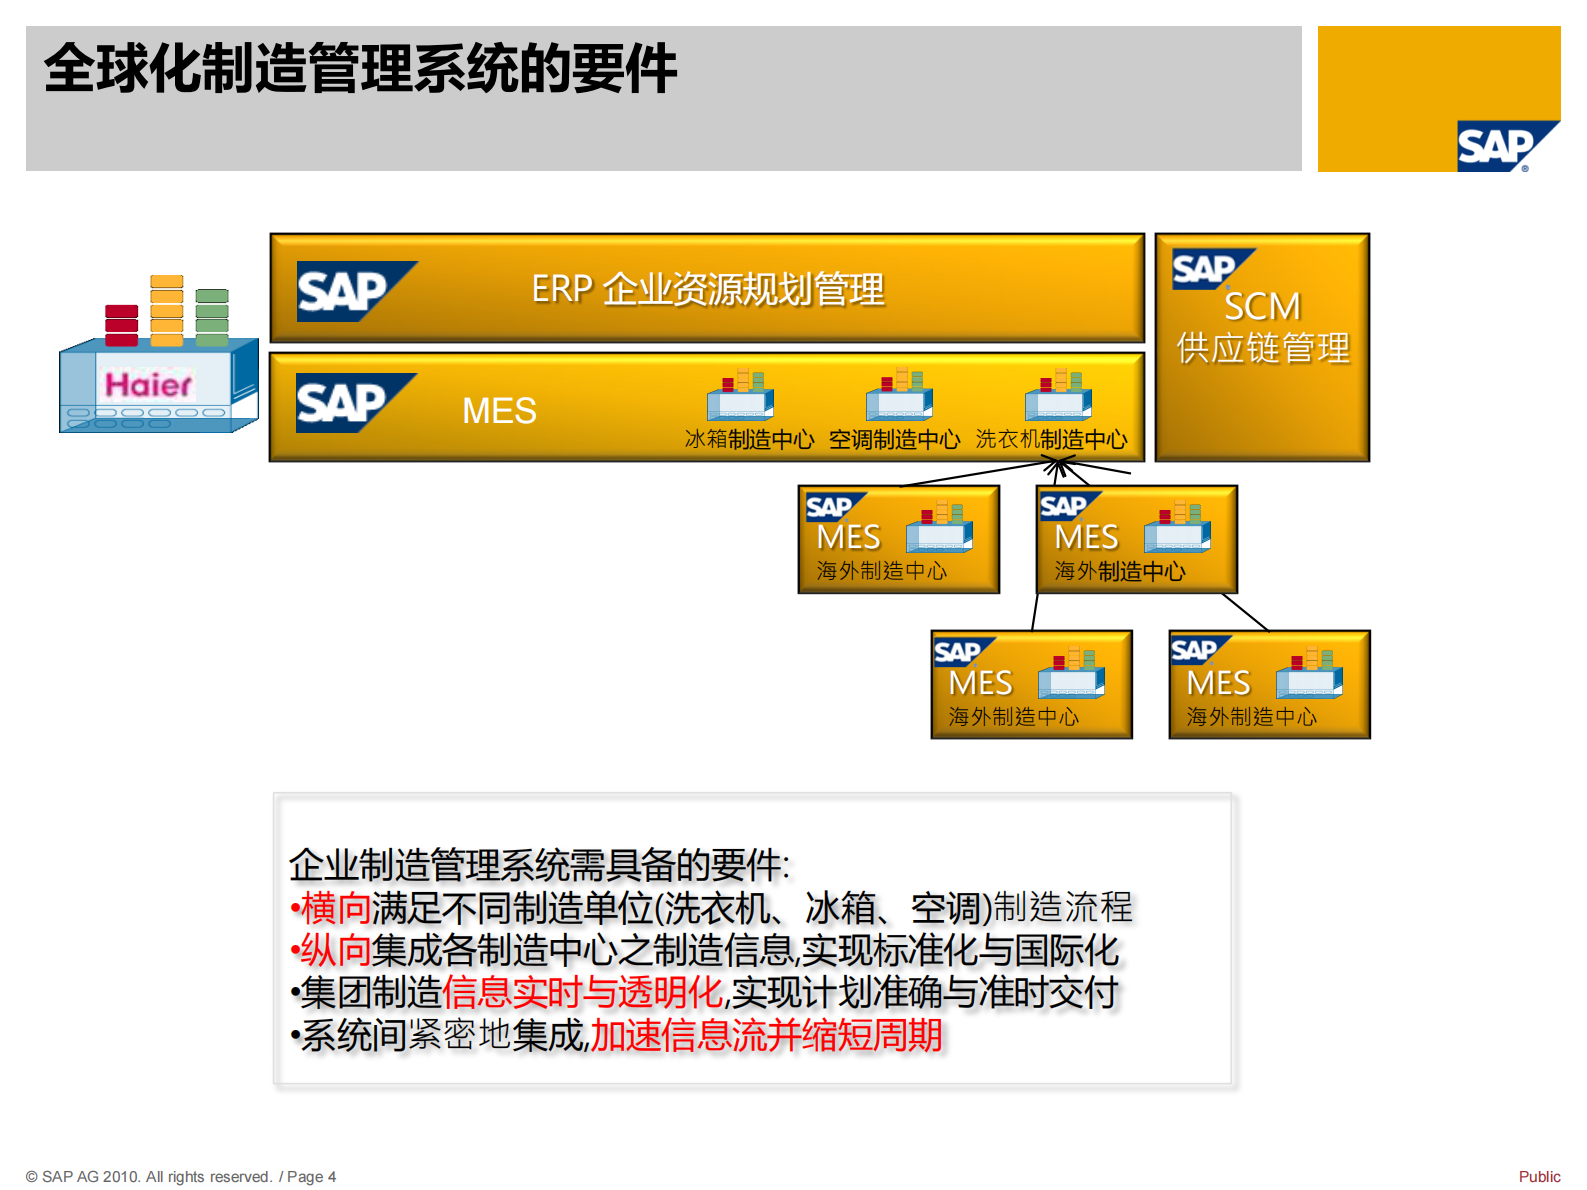
Task: Click the SAP logo in the SCM box
Action: click(1213, 268)
